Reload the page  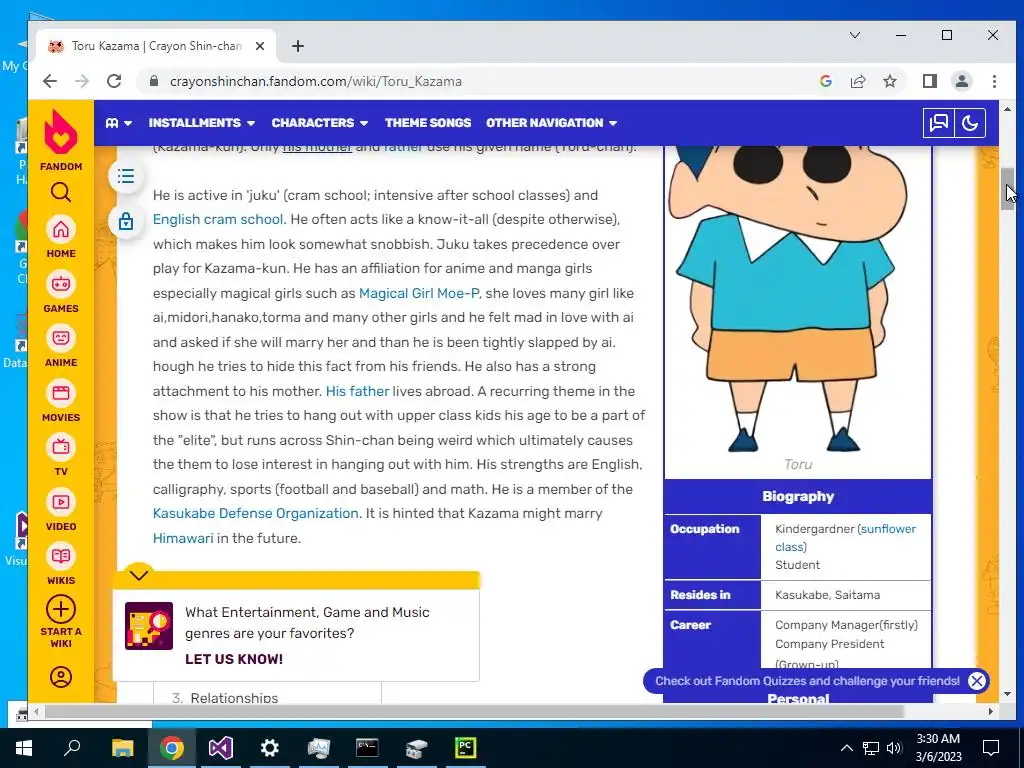click(x=114, y=81)
